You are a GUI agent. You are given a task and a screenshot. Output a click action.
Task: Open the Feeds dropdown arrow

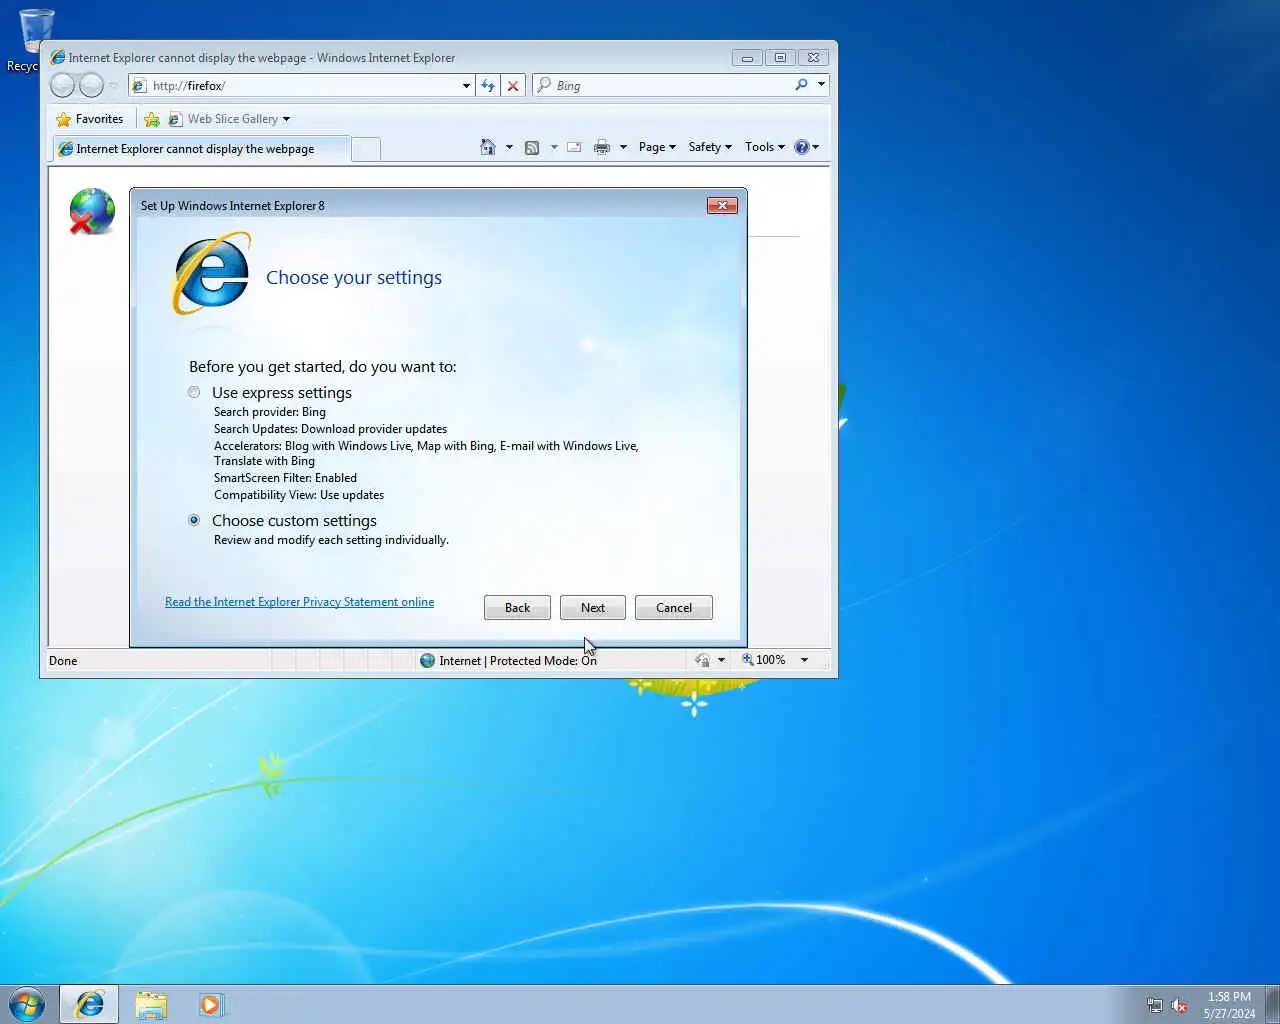point(554,147)
